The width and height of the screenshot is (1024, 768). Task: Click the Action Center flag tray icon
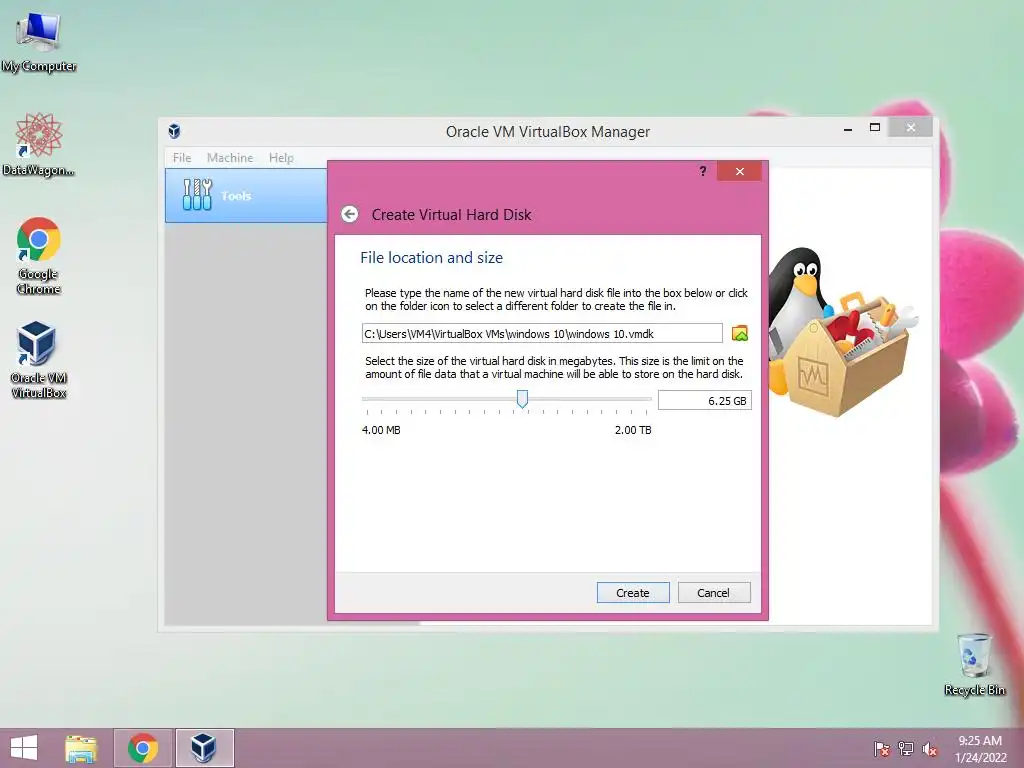click(x=882, y=749)
